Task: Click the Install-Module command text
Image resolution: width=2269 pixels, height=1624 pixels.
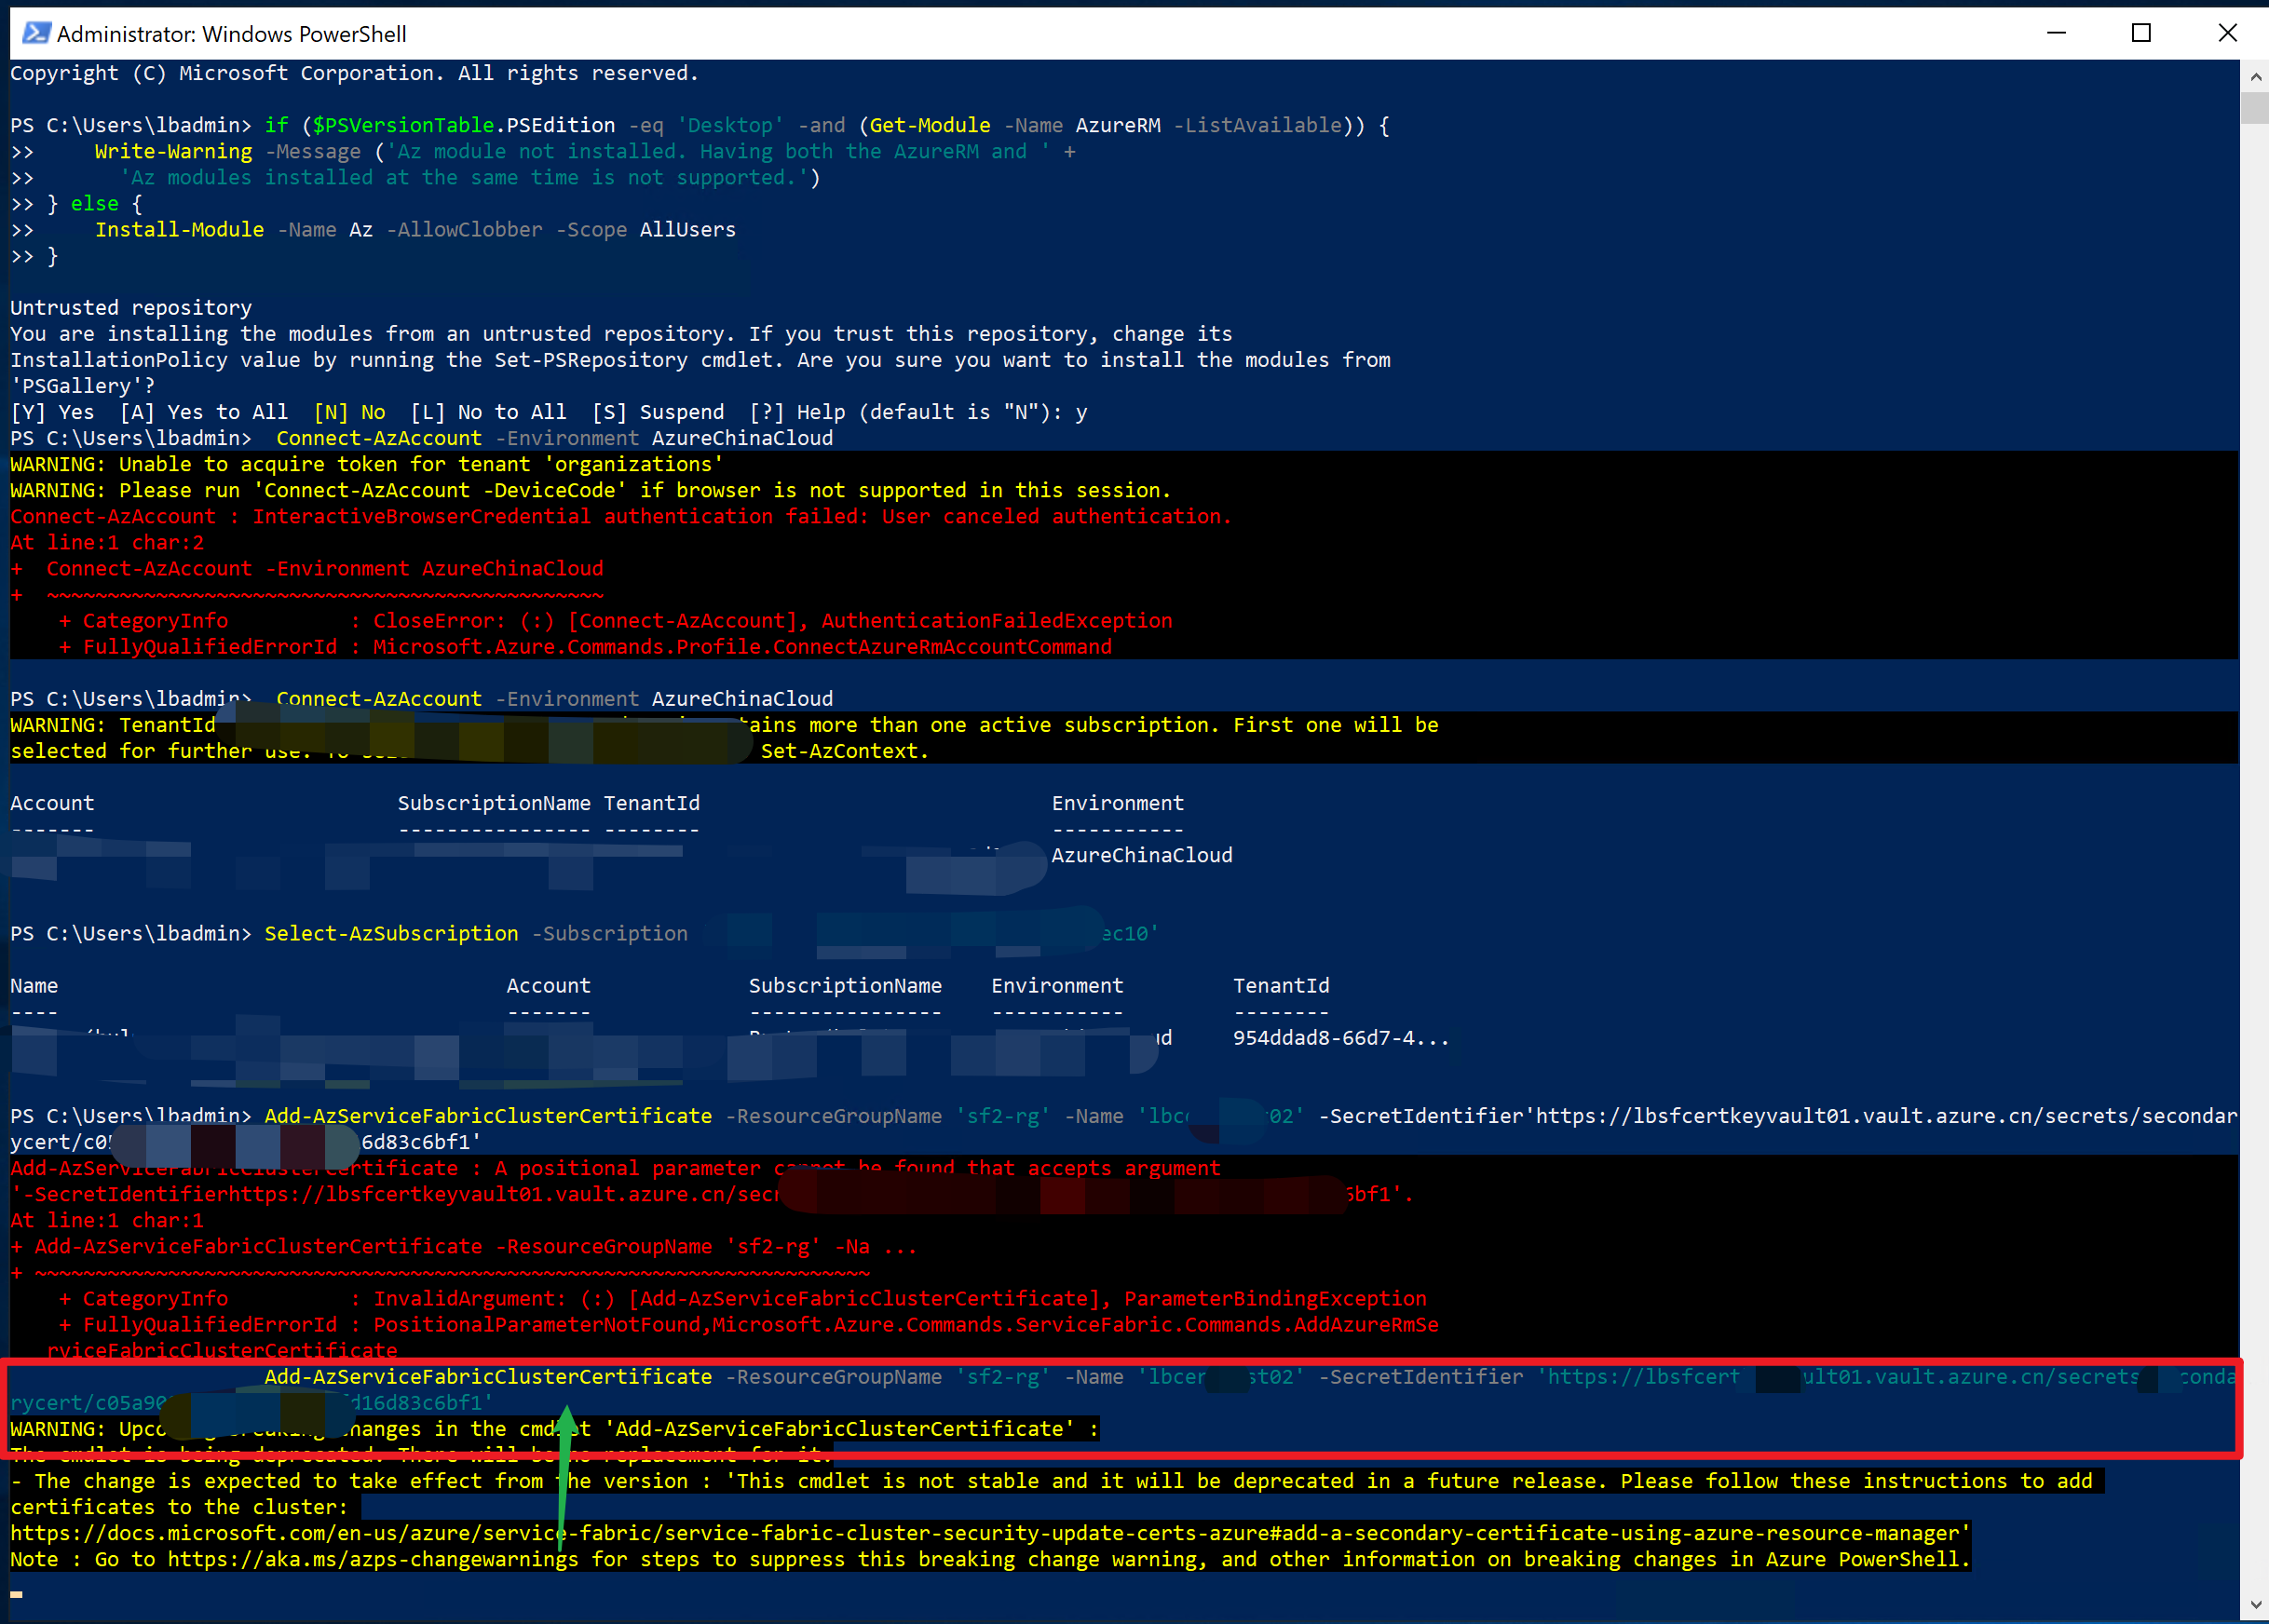Action: tap(179, 230)
